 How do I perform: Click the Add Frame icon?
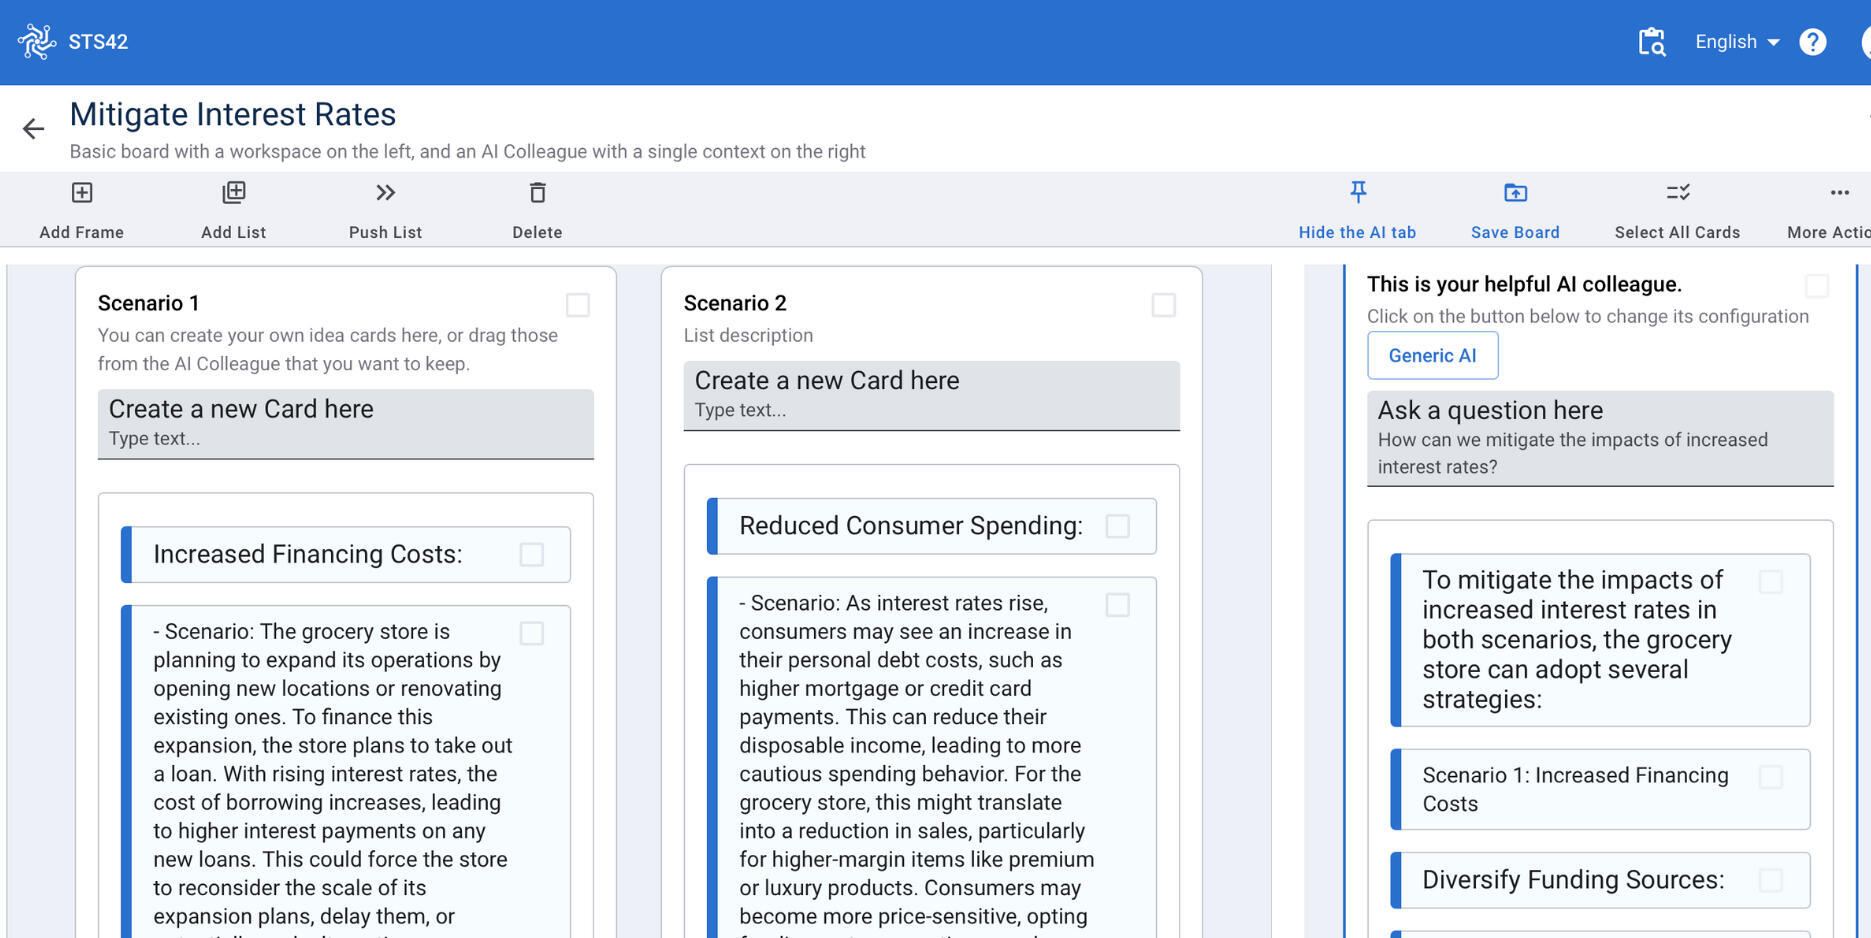tap(82, 193)
